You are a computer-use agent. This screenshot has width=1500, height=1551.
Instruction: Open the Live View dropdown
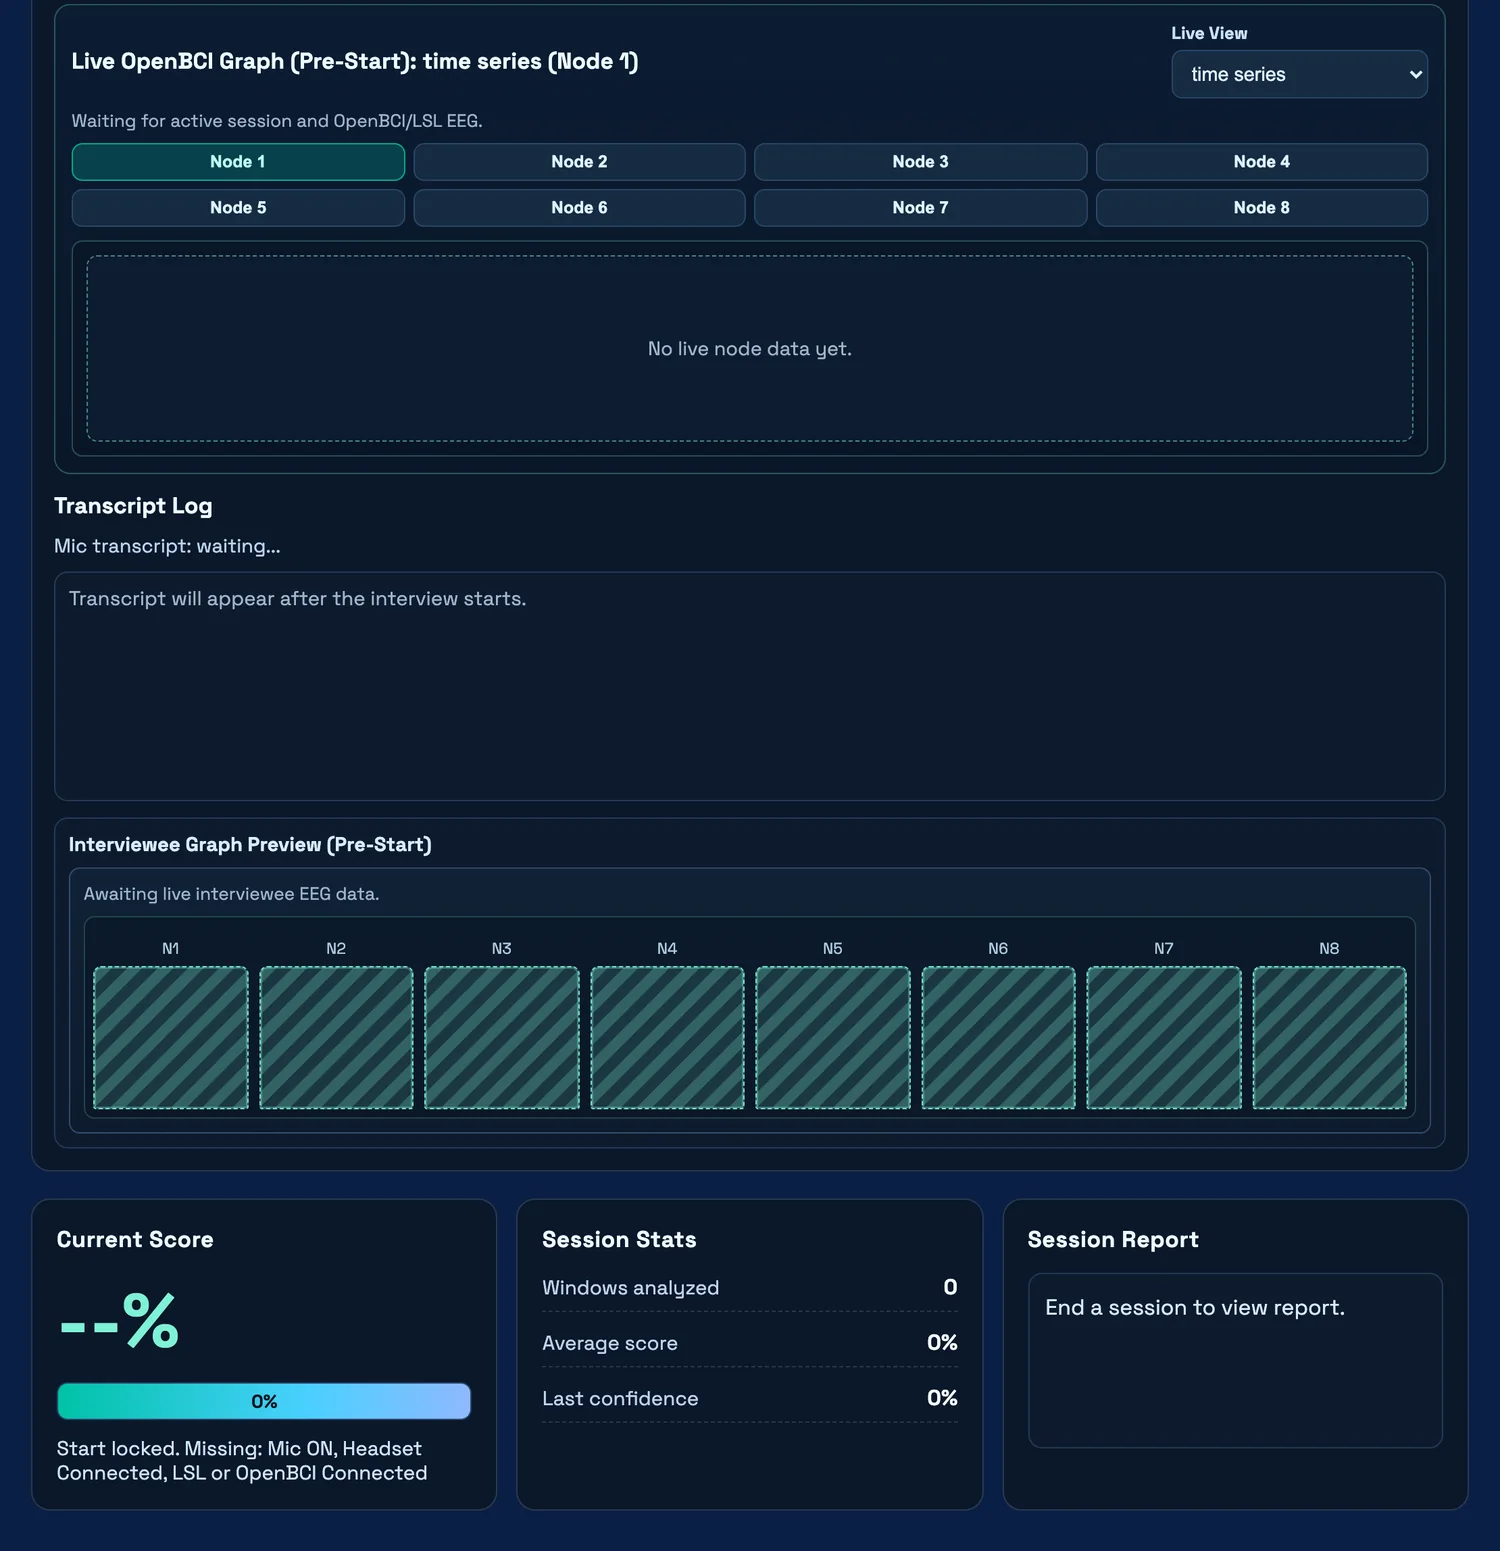coord(1299,74)
